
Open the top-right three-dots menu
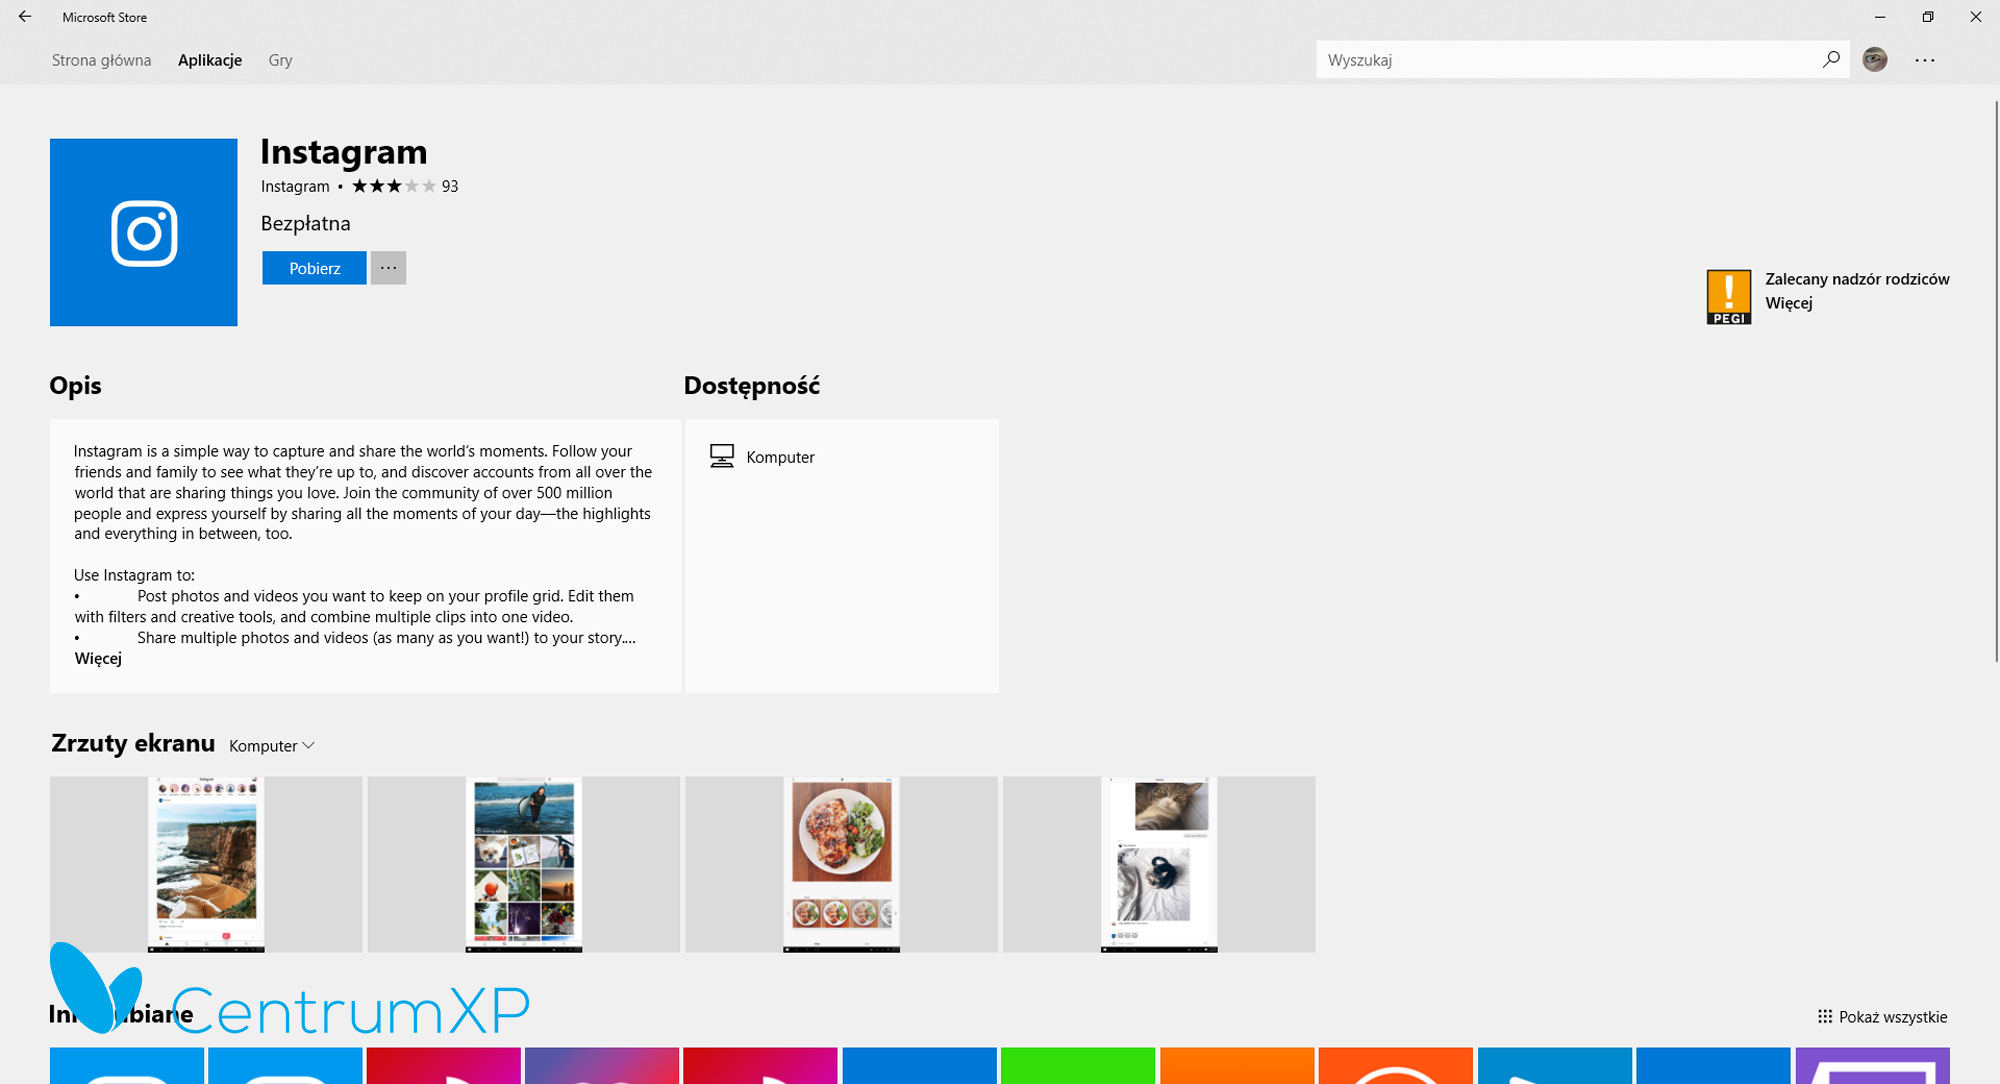coord(1925,60)
